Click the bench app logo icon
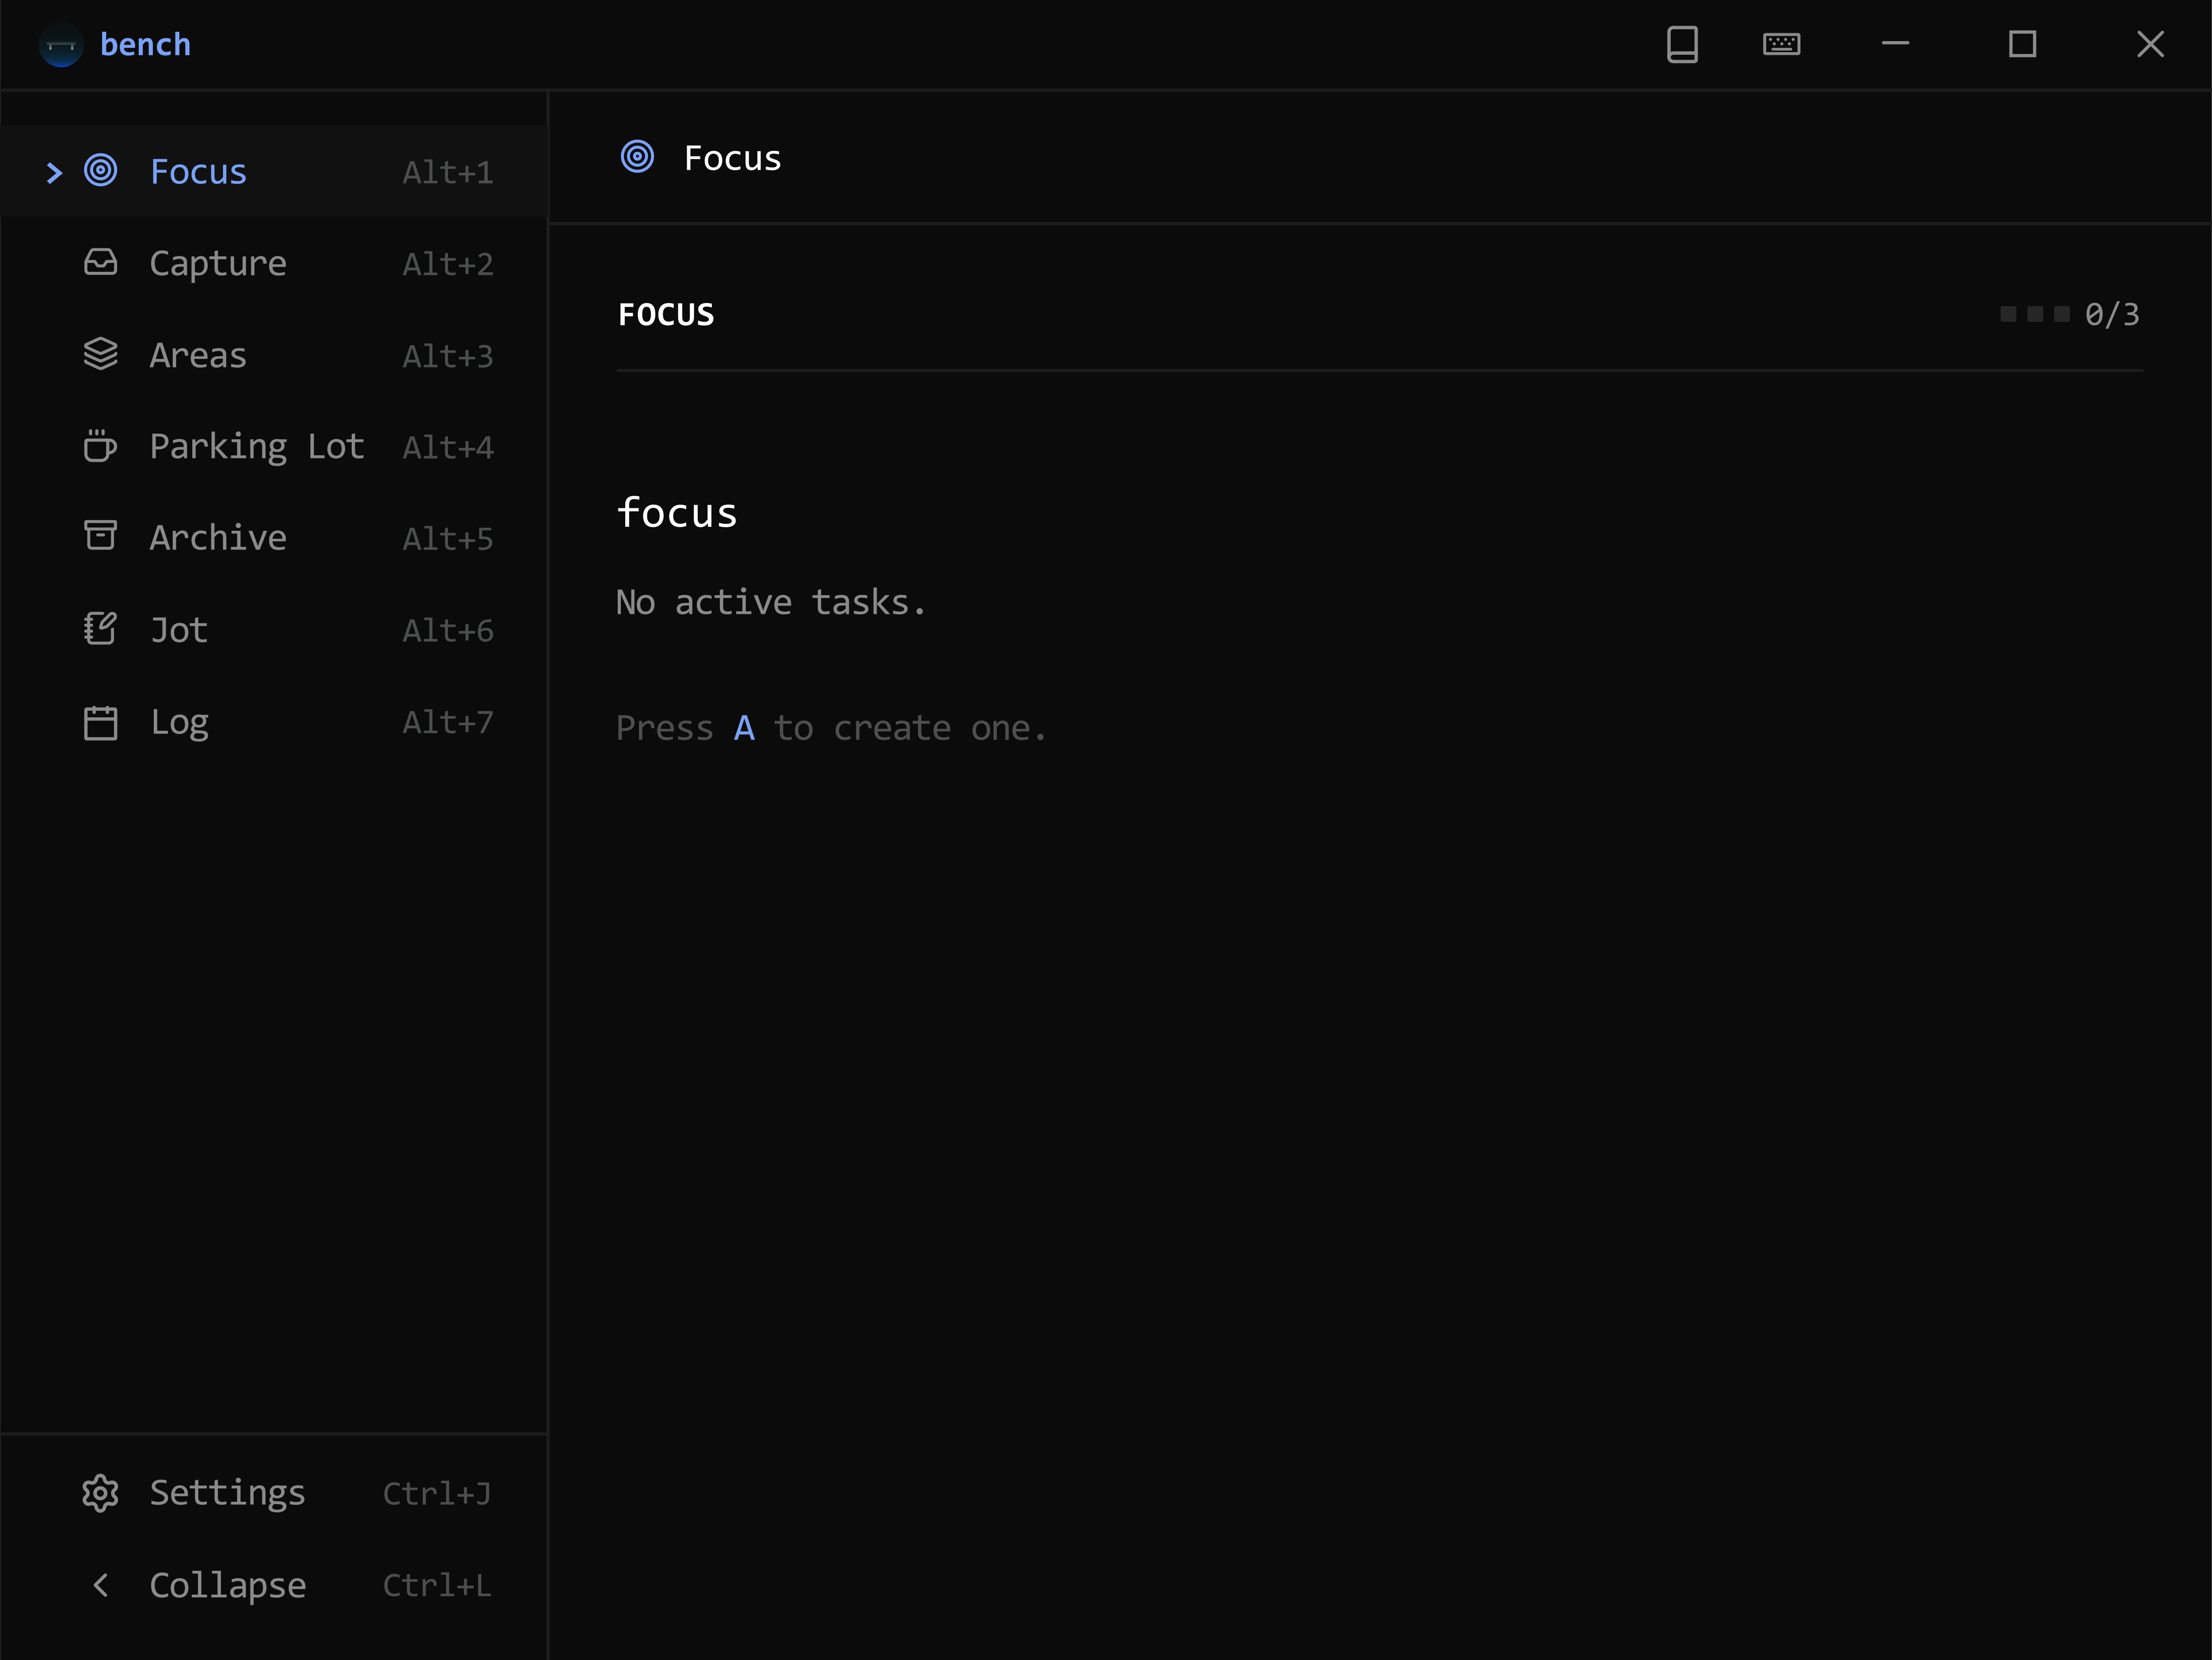Viewport: 2212px width, 1660px height. pos(60,45)
